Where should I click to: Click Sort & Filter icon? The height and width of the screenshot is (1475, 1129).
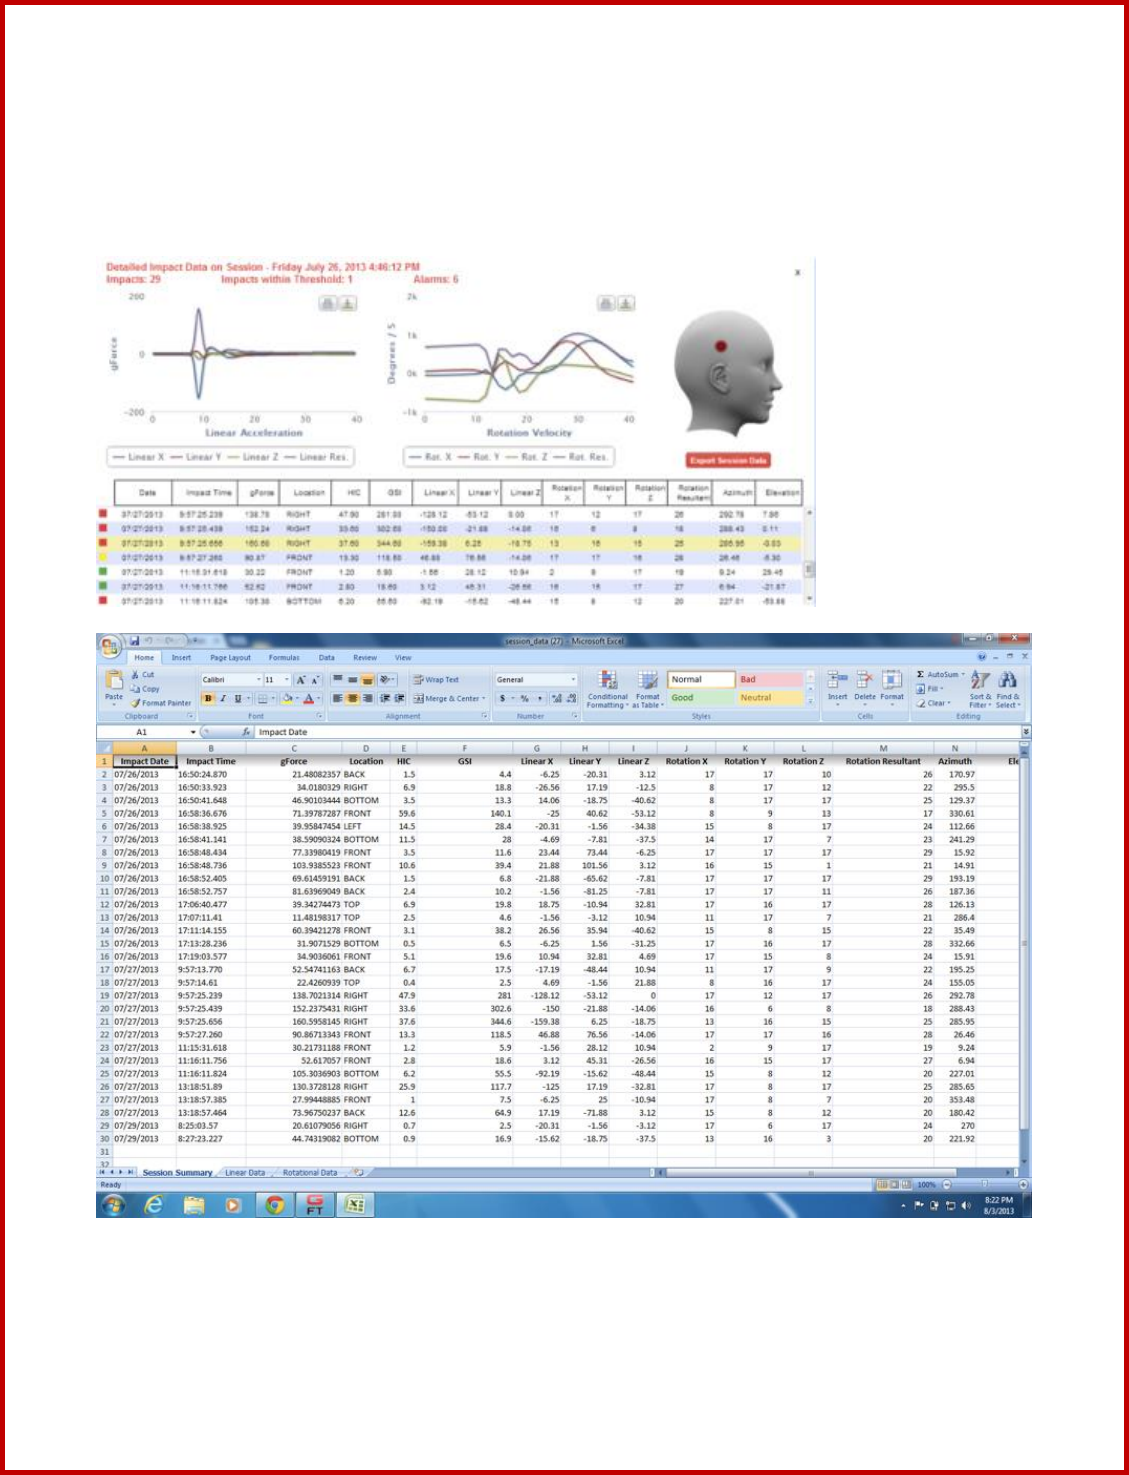click(980, 681)
